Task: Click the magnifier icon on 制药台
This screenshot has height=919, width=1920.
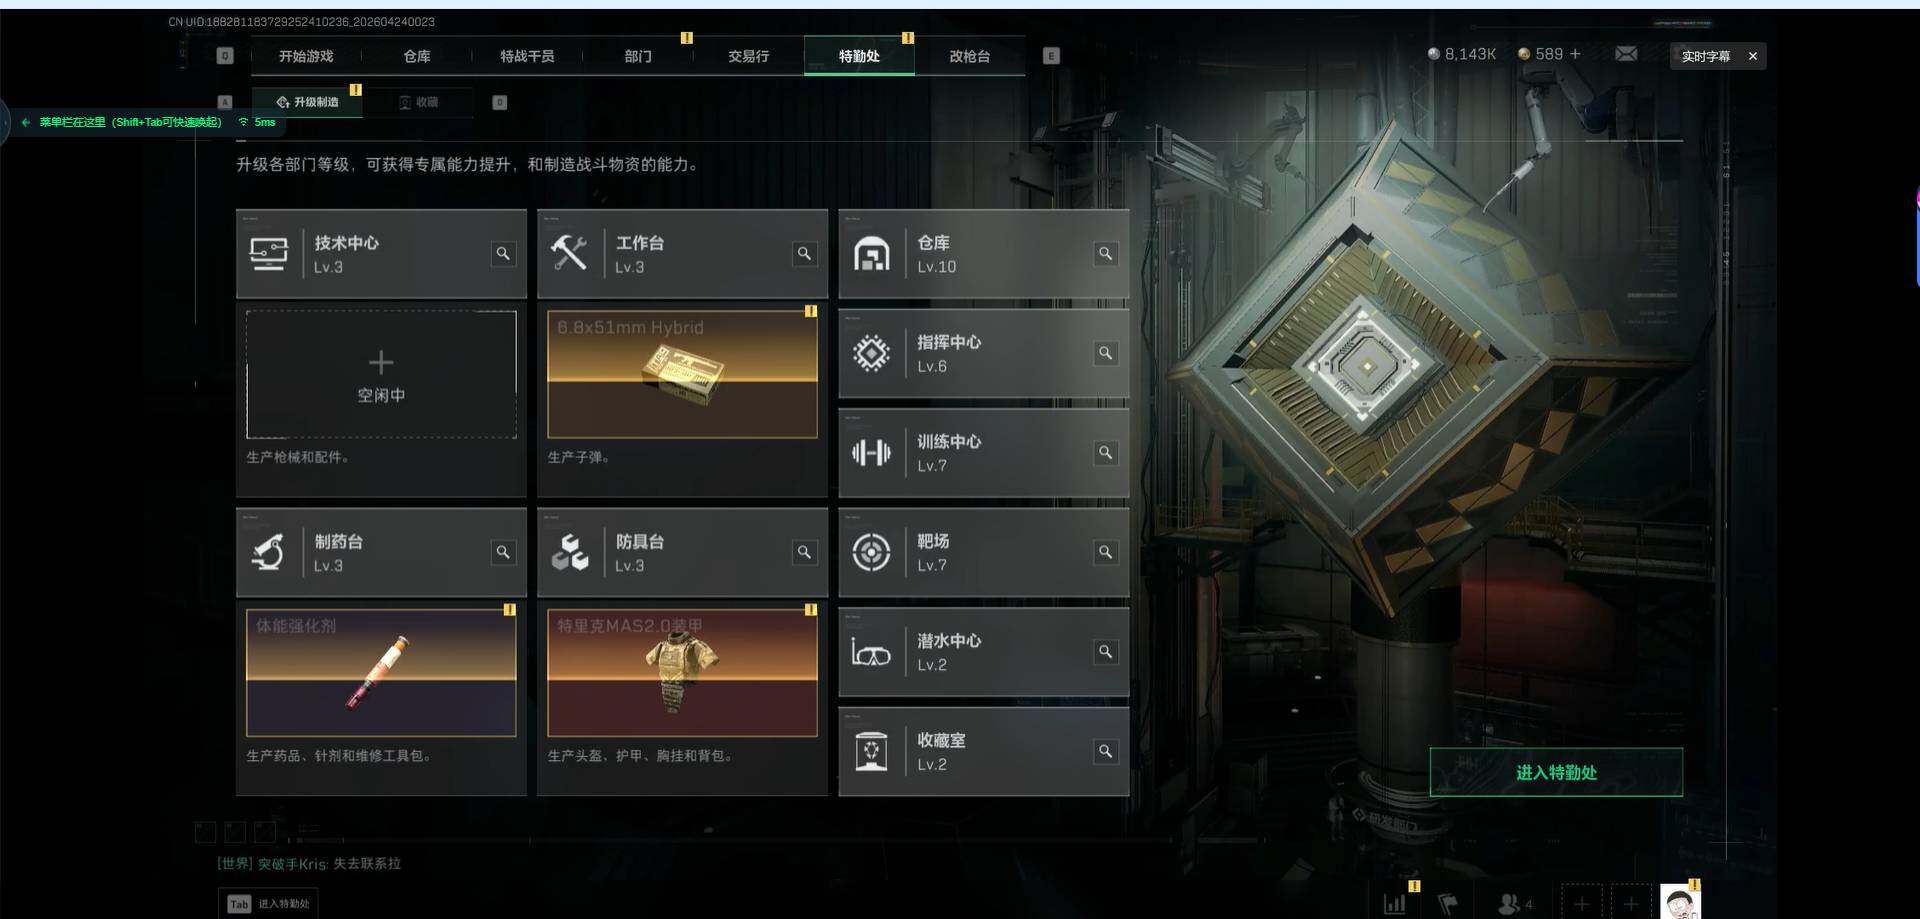Action: 503,552
